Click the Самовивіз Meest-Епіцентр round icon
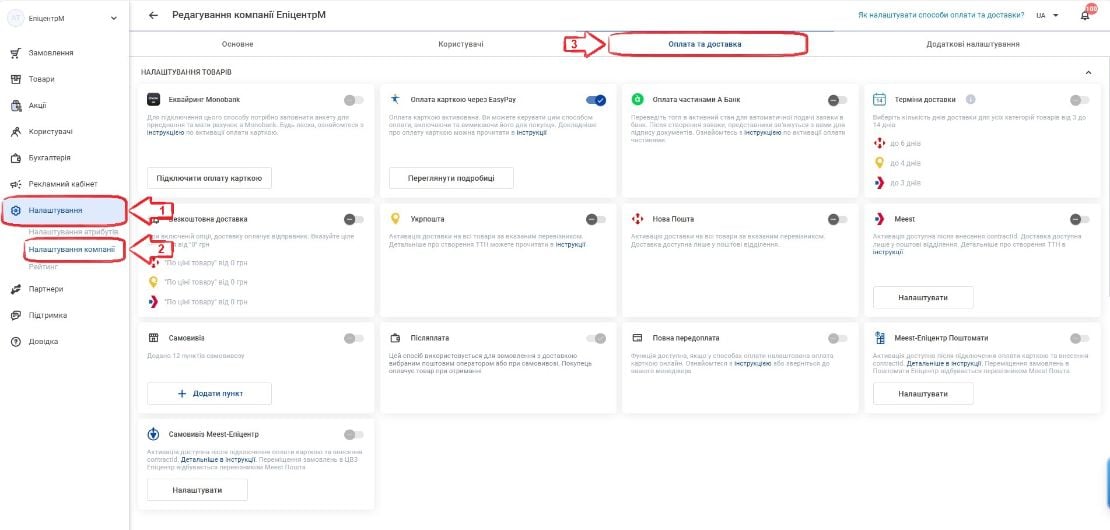The height and width of the screenshot is (530, 1110). [x=154, y=434]
